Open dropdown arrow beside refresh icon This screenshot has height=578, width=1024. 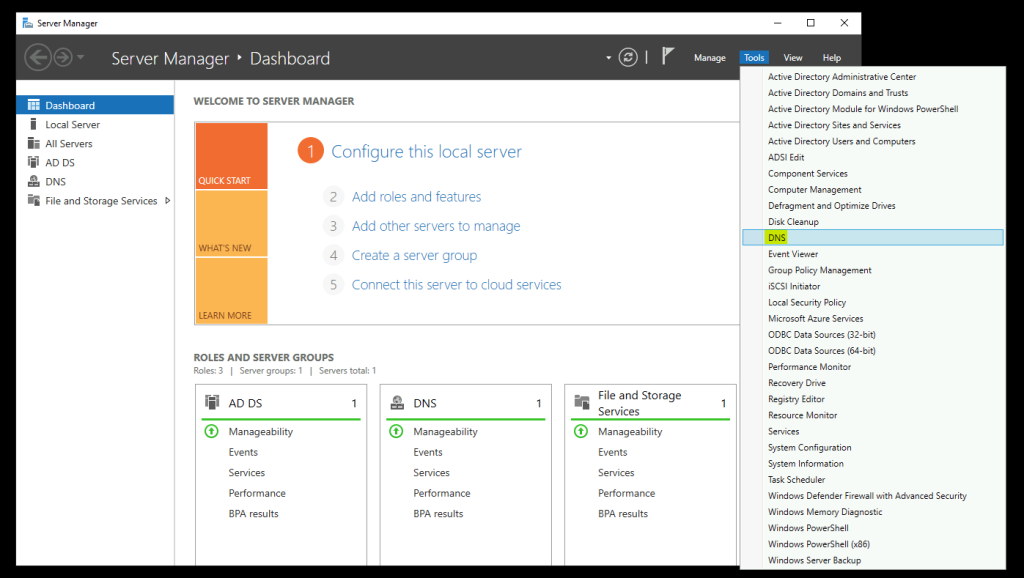pyautogui.click(x=608, y=57)
